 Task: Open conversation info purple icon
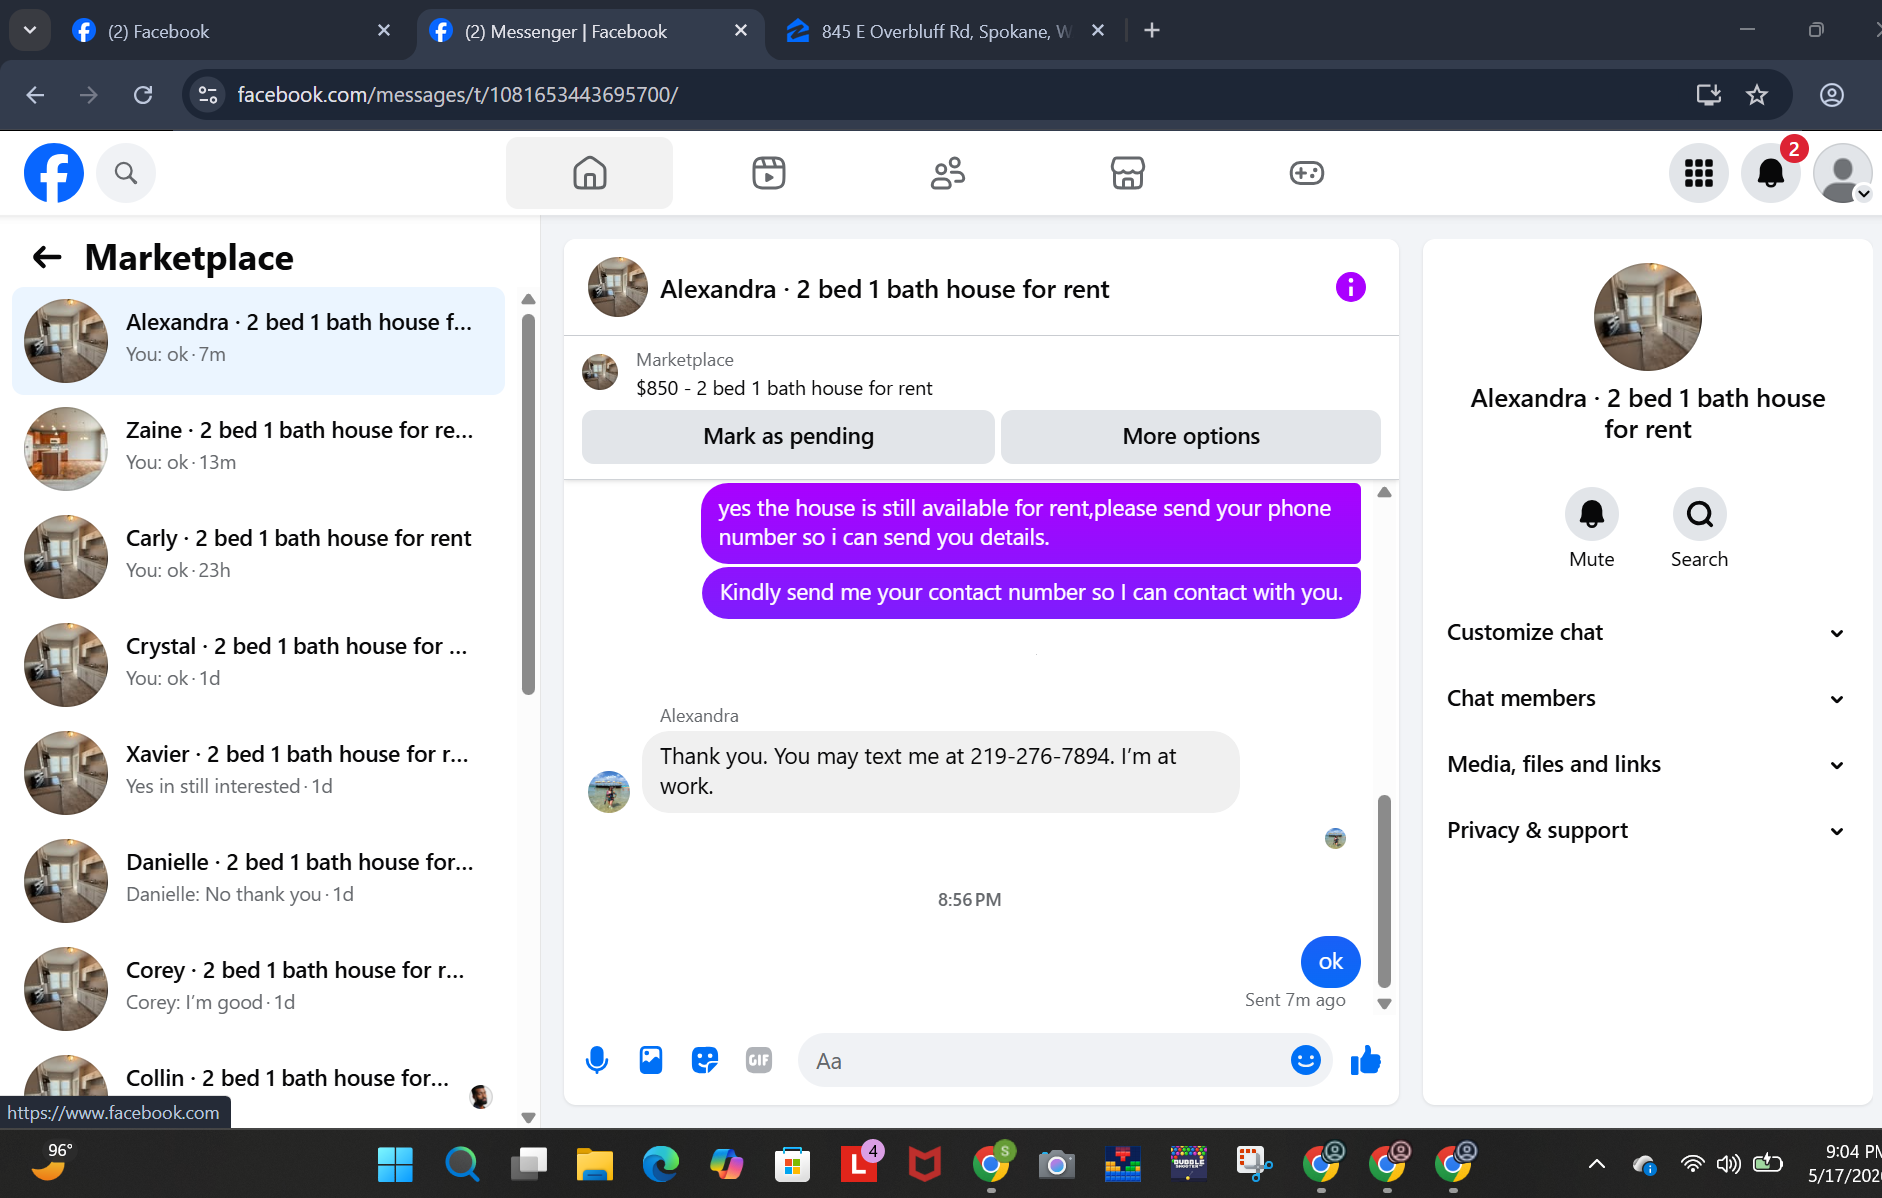pos(1350,288)
